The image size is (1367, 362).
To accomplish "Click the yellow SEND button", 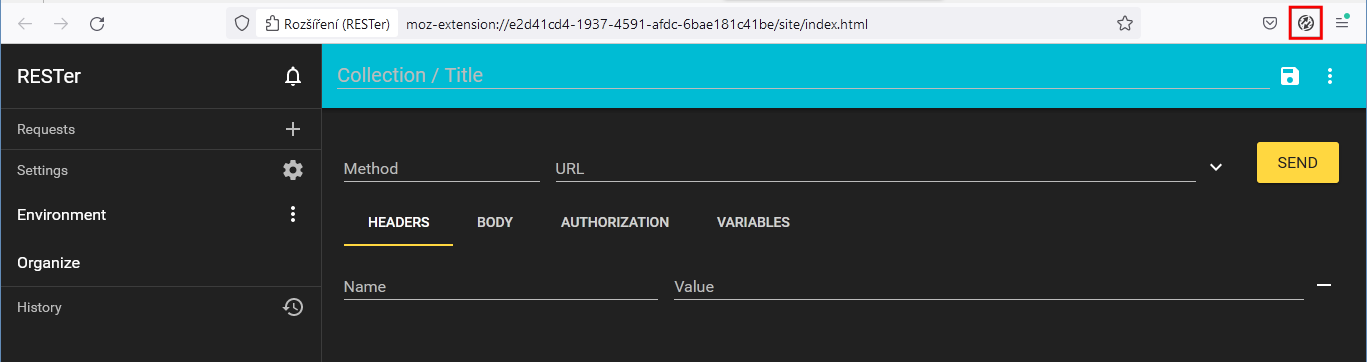I will 1298,162.
